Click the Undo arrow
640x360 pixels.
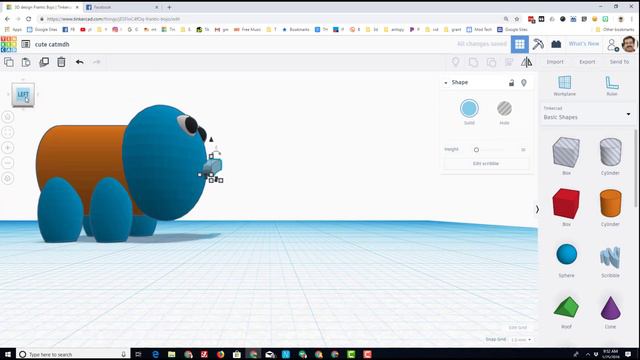[80, 62]
